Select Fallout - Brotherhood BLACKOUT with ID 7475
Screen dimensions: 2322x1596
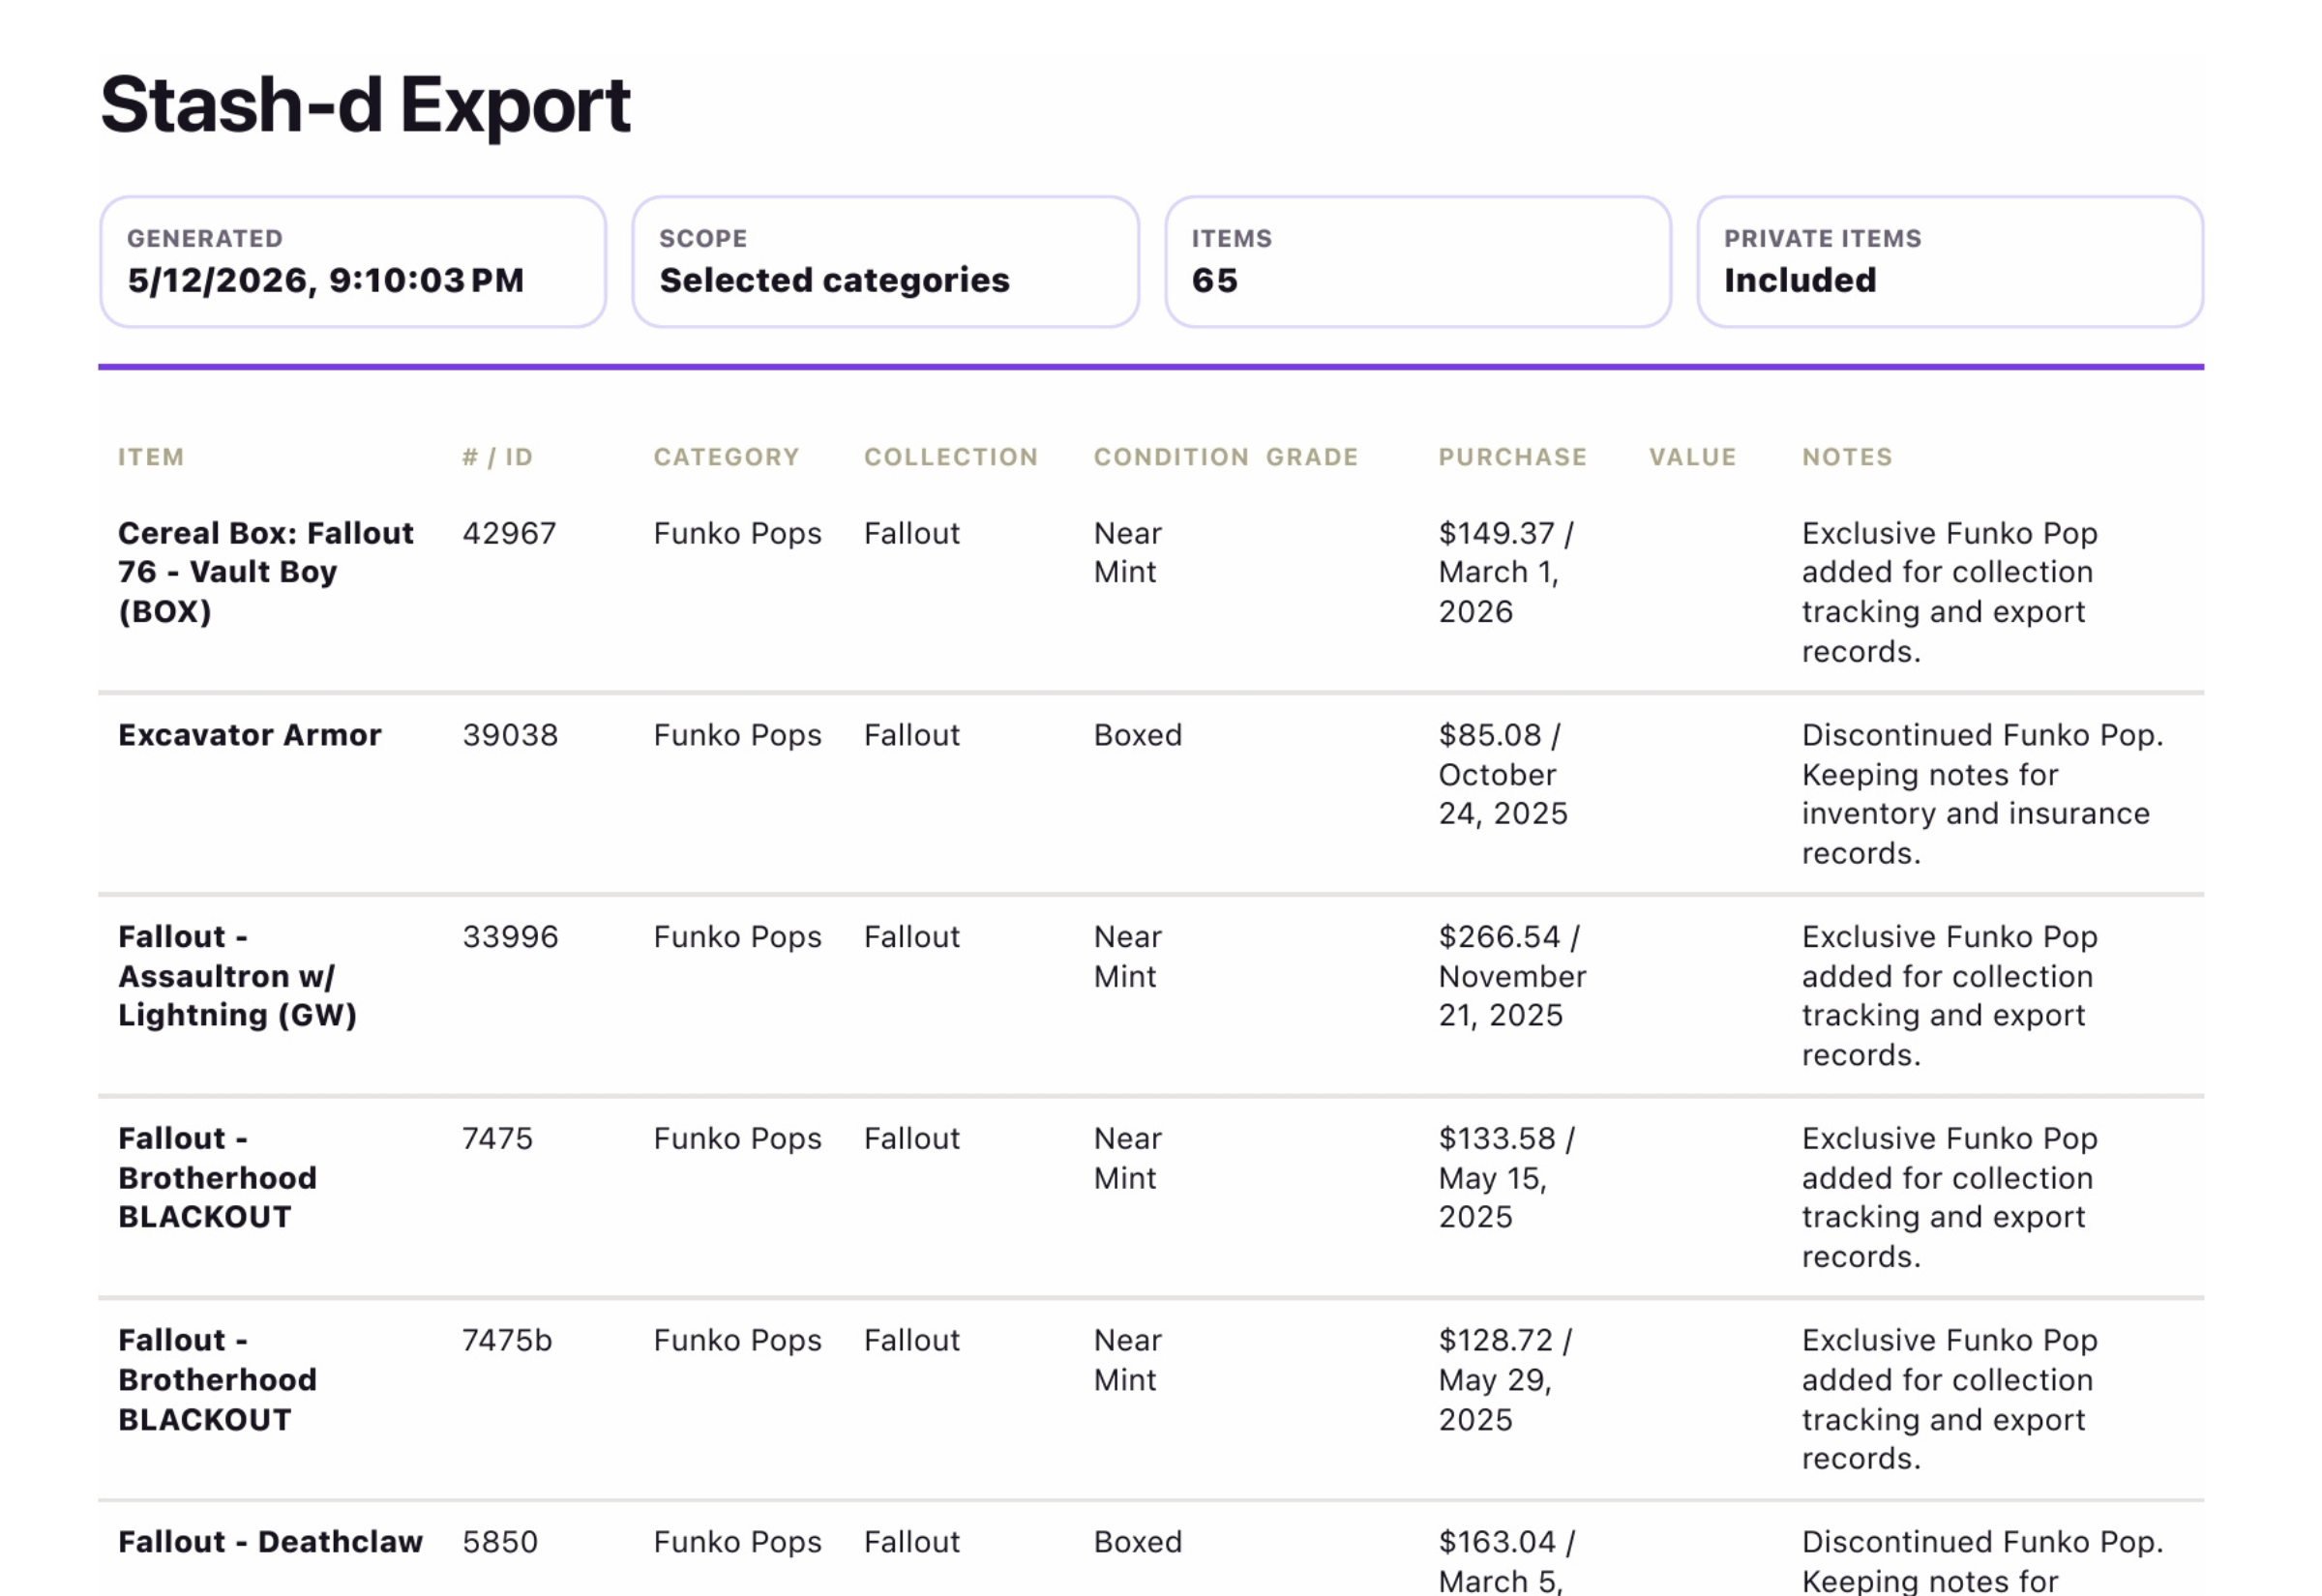coord(217,1178)
